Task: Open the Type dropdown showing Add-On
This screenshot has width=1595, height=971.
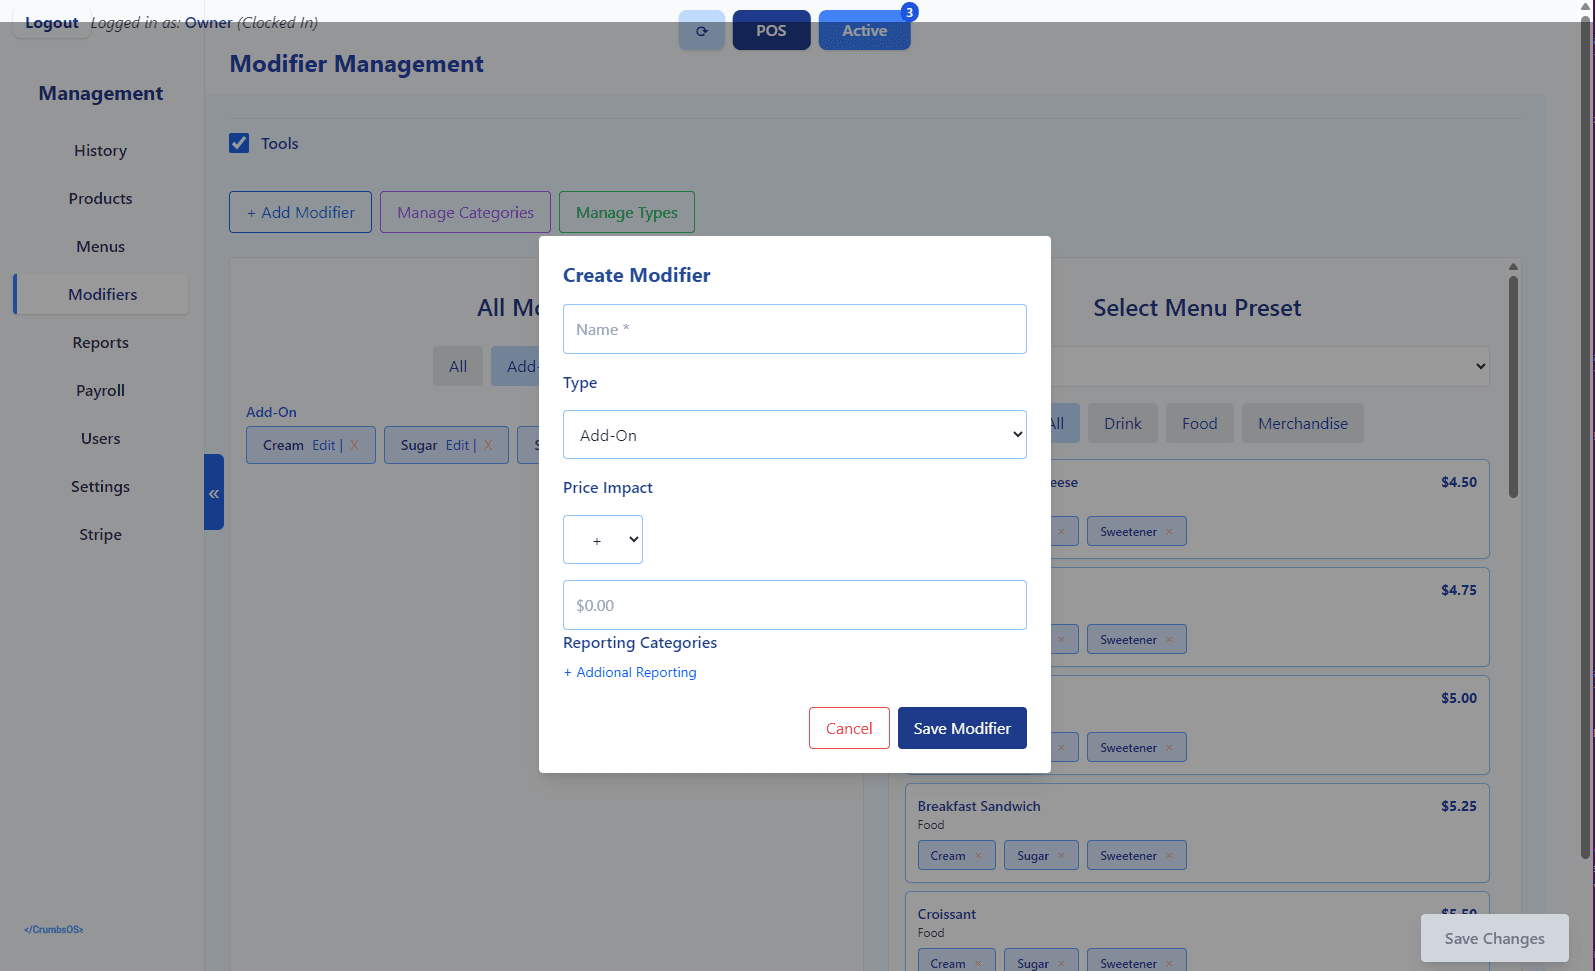Action: [x=794, y=435]
